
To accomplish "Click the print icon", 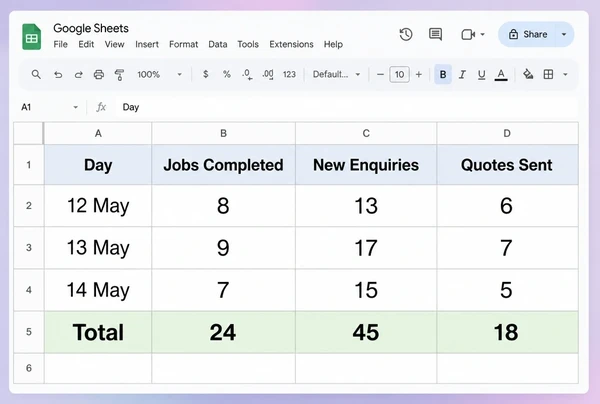I will coord(99,75).
